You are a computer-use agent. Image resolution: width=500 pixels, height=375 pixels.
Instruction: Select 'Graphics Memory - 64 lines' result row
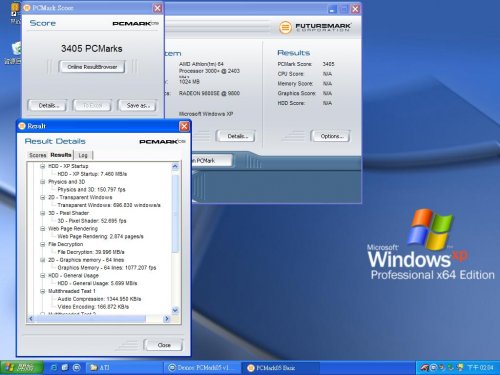coord(107,268)
